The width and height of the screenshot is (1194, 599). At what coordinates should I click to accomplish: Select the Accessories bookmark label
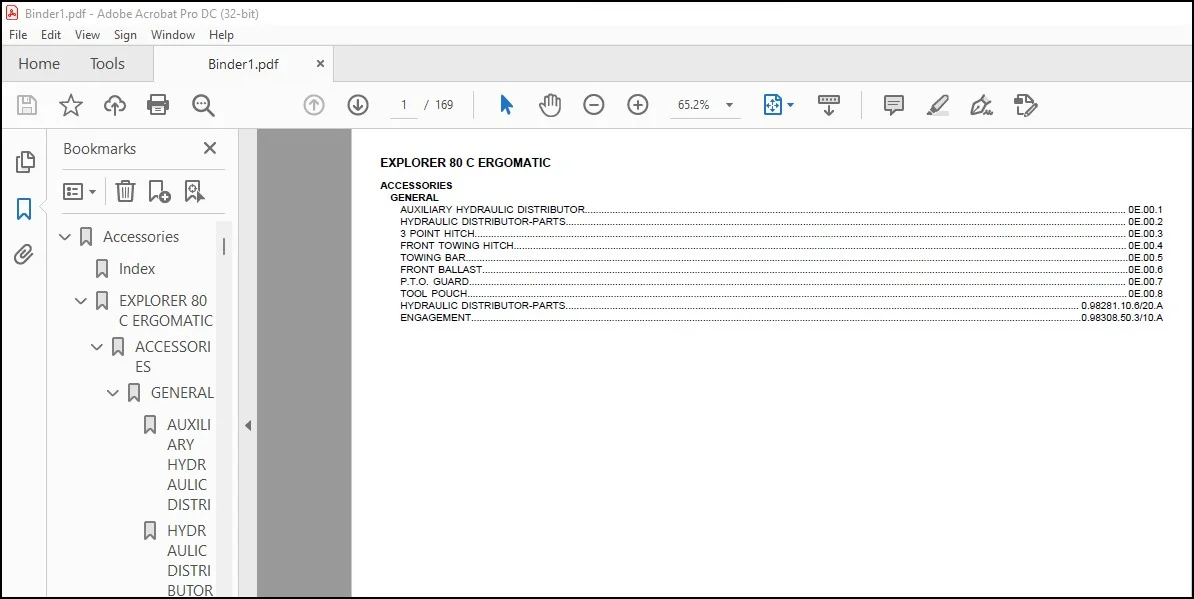click(x=141, y=237)
